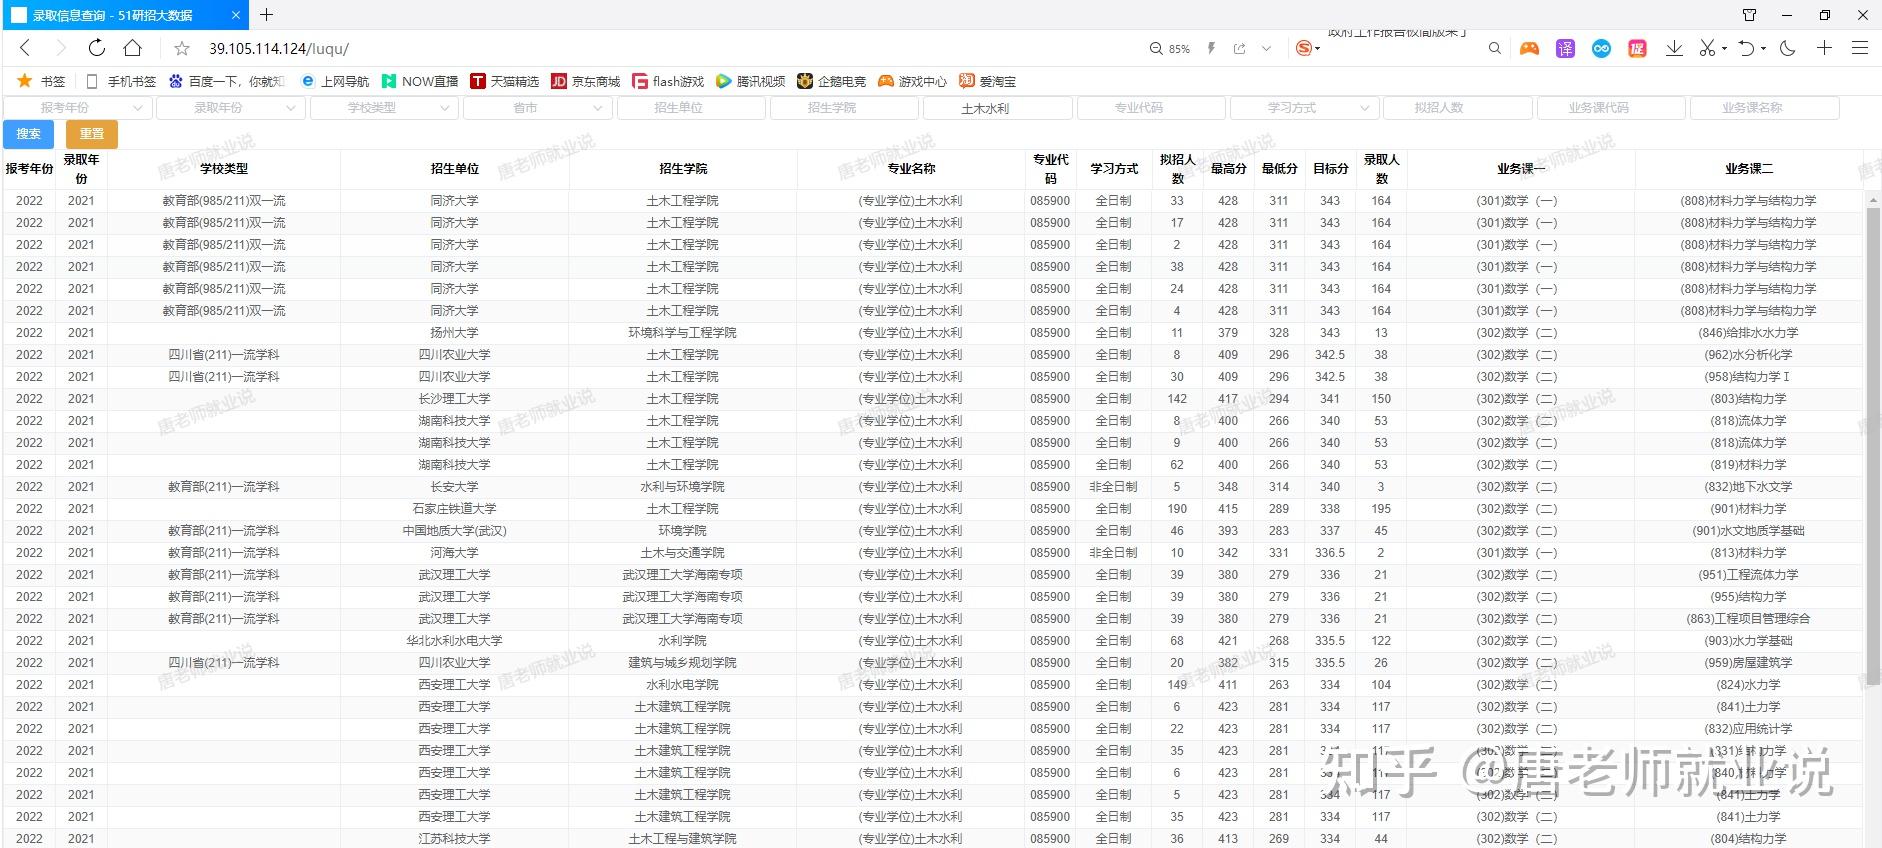1882x848 pixels.
Task: Open the 京东商城 bookmark
Action: [586, 81]
